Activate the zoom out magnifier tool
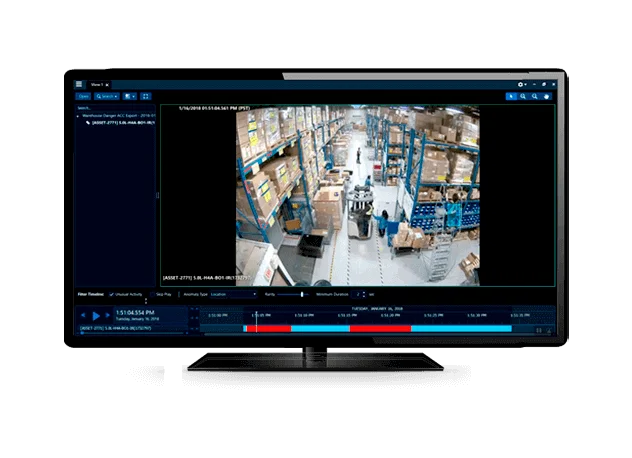 (x=534, y=96)
